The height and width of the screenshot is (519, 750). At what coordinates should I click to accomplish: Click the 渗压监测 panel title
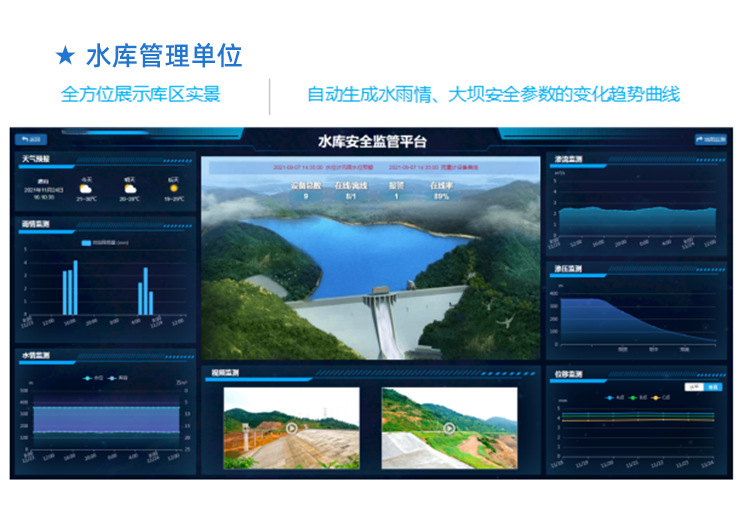click(x=568, y=268)
